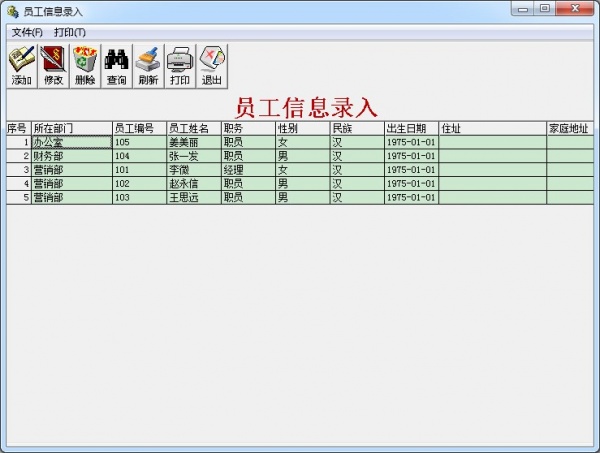Click the 出生日期 column header

pyautogui.click(x=411, y=129)
